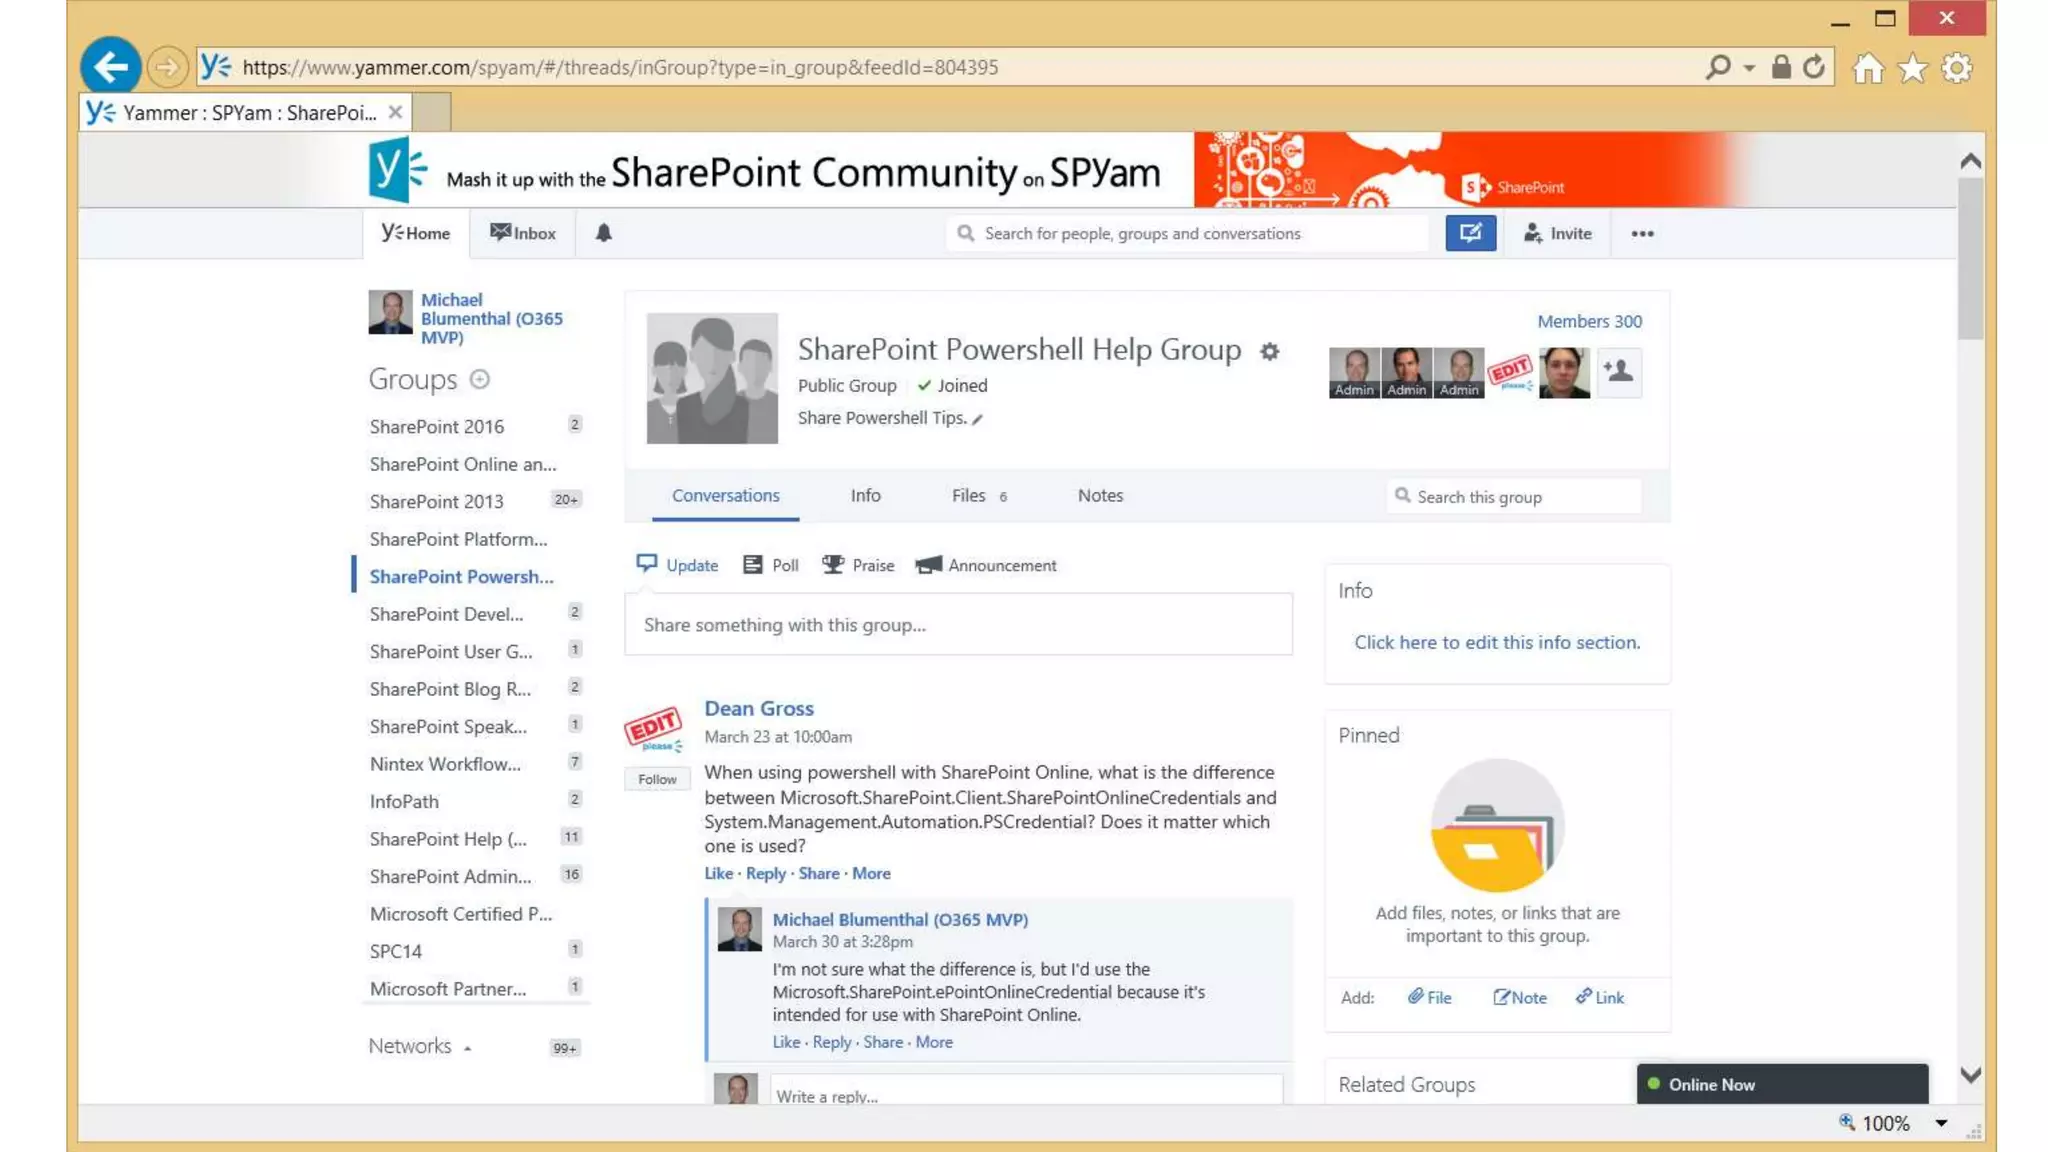This screenshot has width=2048, height=1152.
Task: Open the Inbox tab
Action: pos(522,233)
